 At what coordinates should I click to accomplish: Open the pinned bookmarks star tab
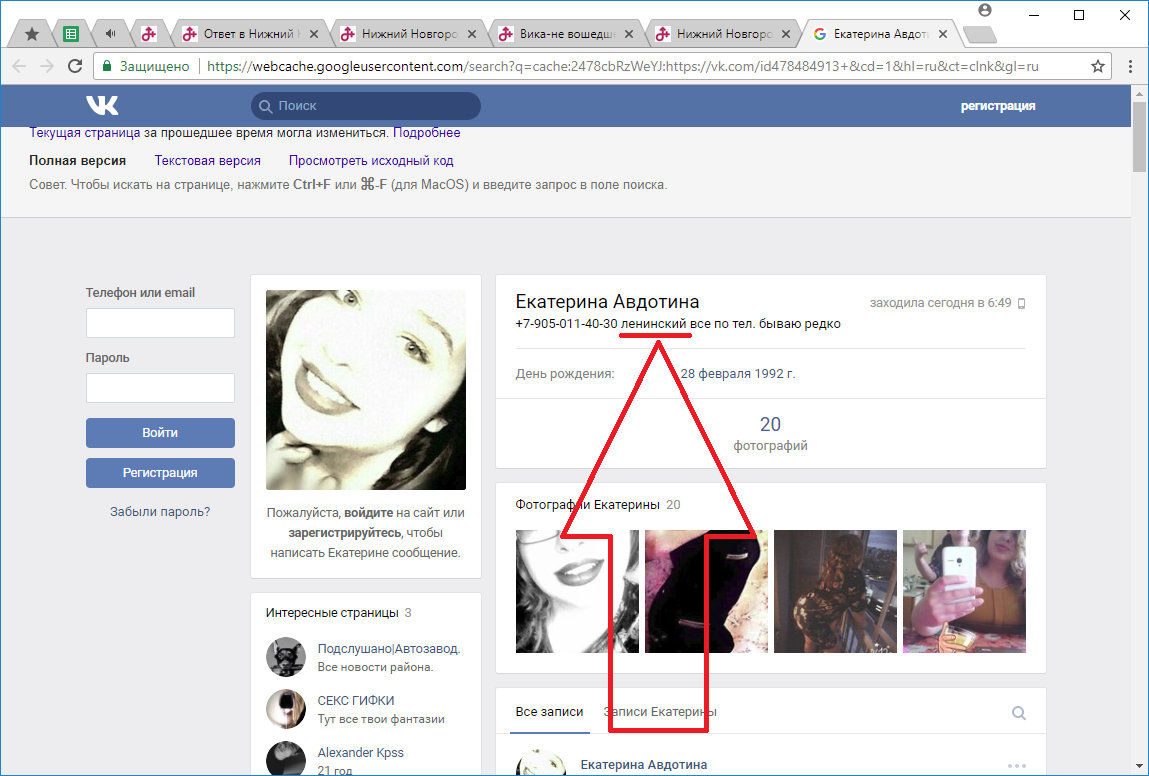pos(32,34)
